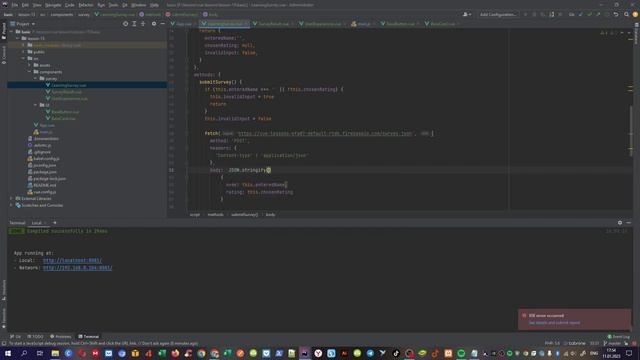Open user account icon in toolbar
This screenshot has height=360, width=640.
point(467,15)
